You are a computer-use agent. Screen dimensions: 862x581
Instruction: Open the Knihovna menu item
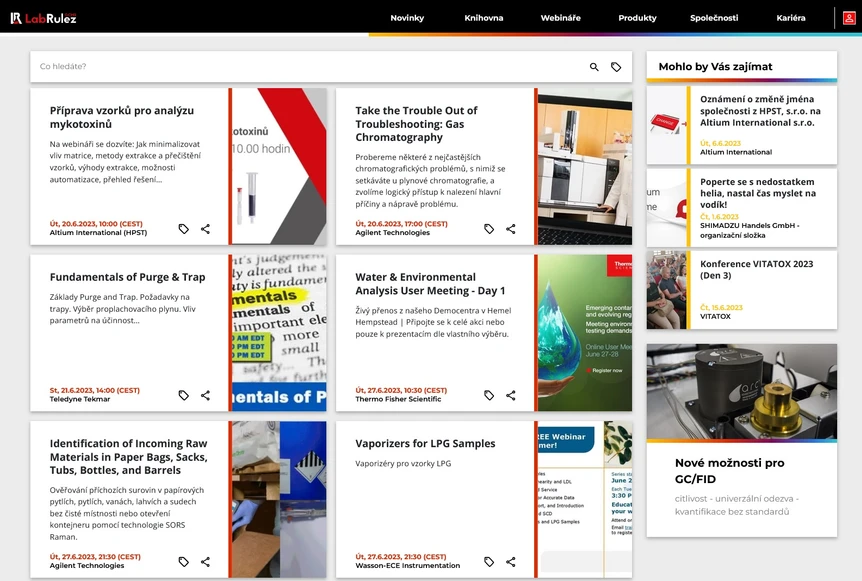coord(484,17)
